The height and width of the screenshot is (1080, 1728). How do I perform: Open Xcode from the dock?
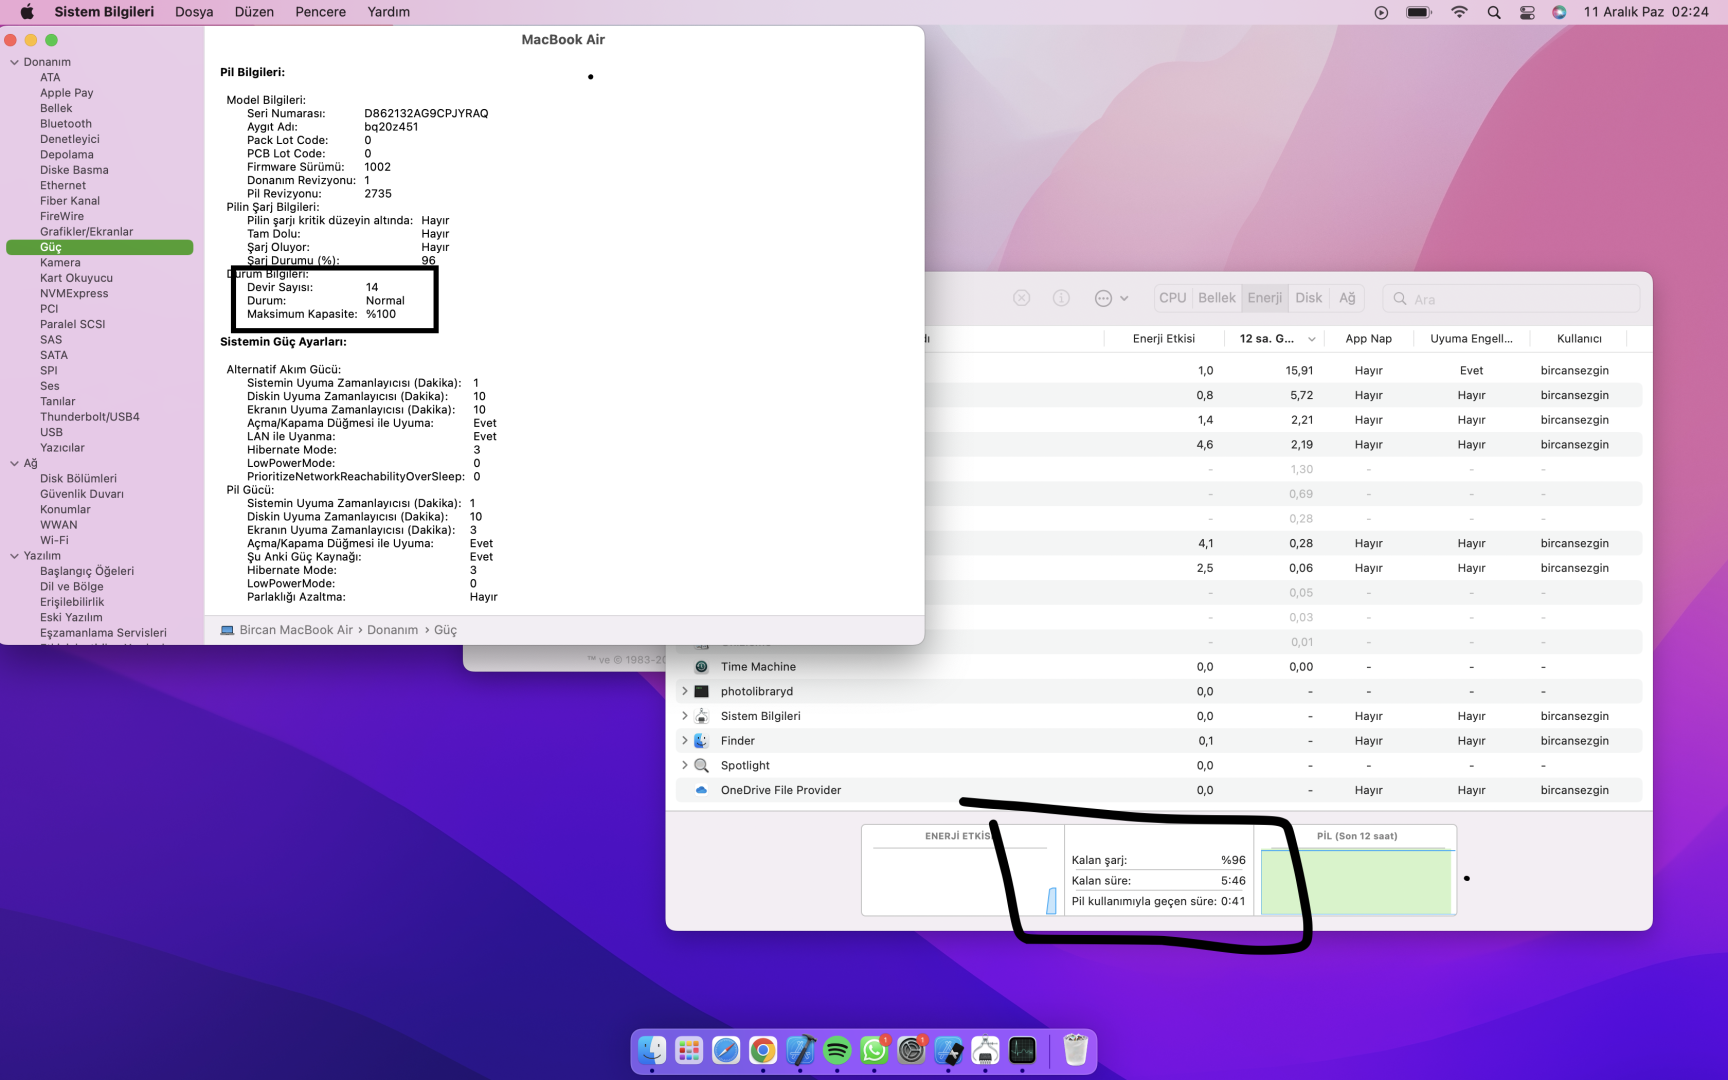tap(800, 1050)
